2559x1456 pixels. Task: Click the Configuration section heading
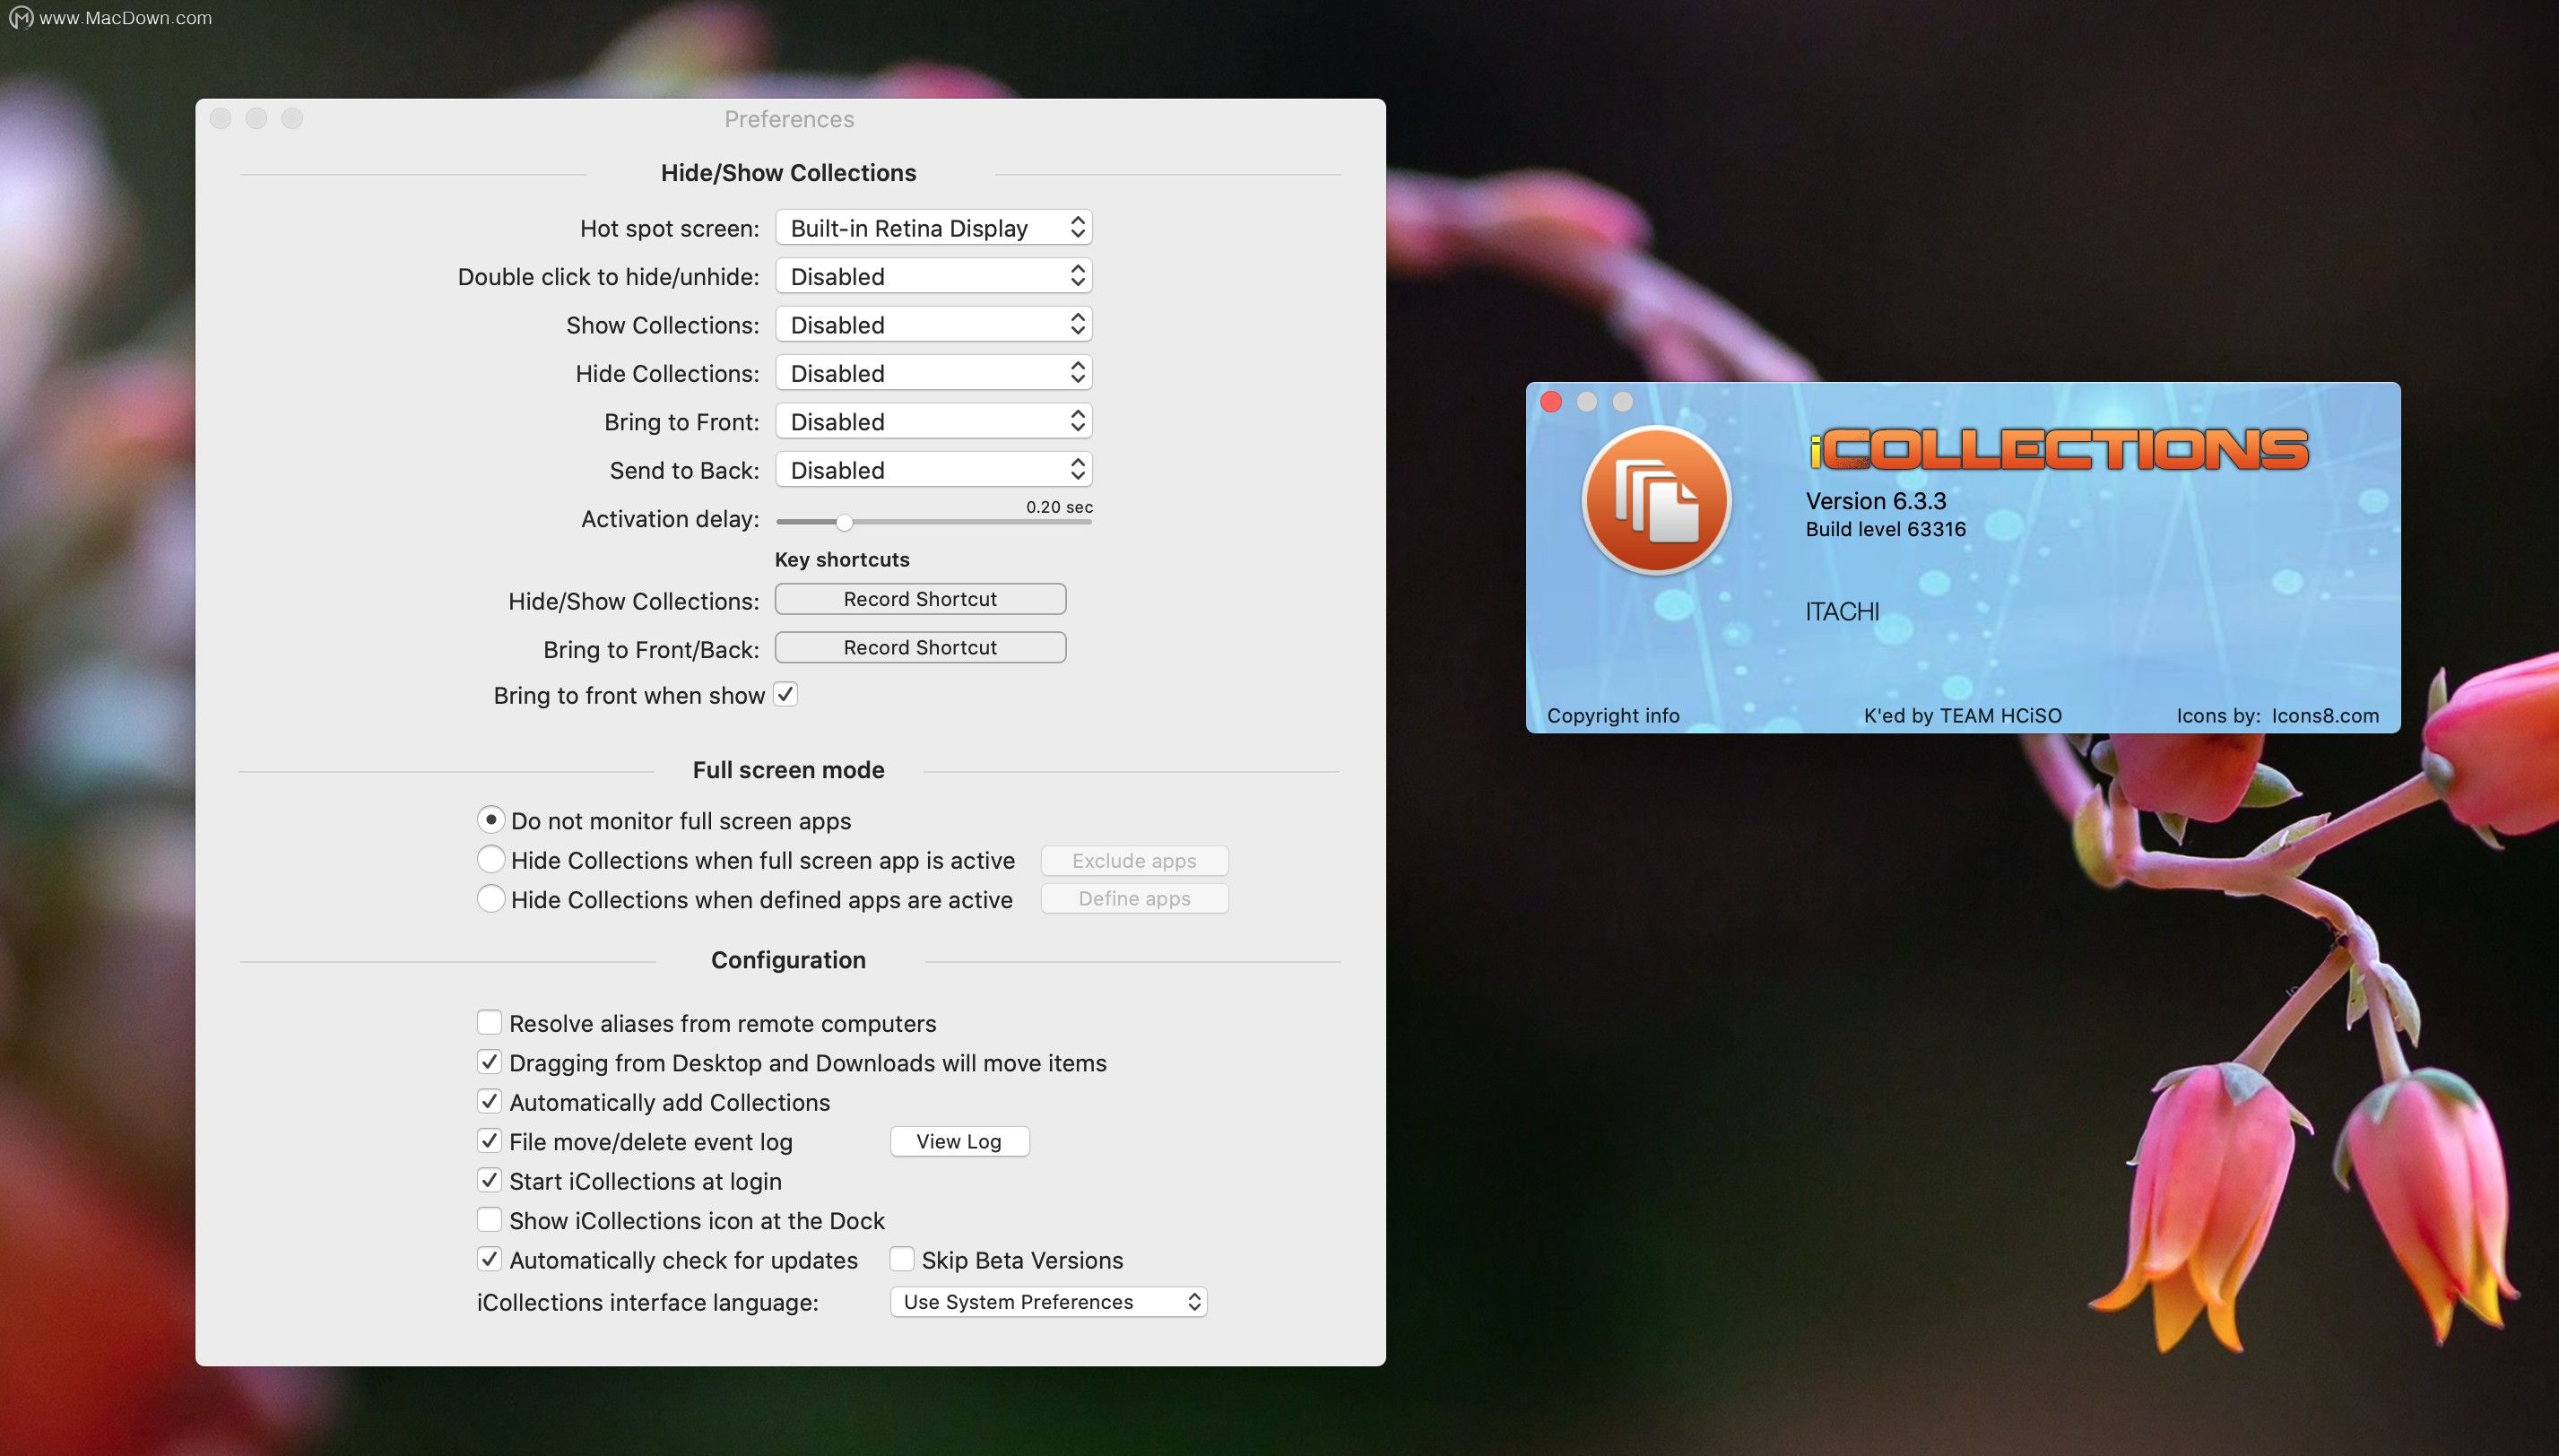(788, 960)
